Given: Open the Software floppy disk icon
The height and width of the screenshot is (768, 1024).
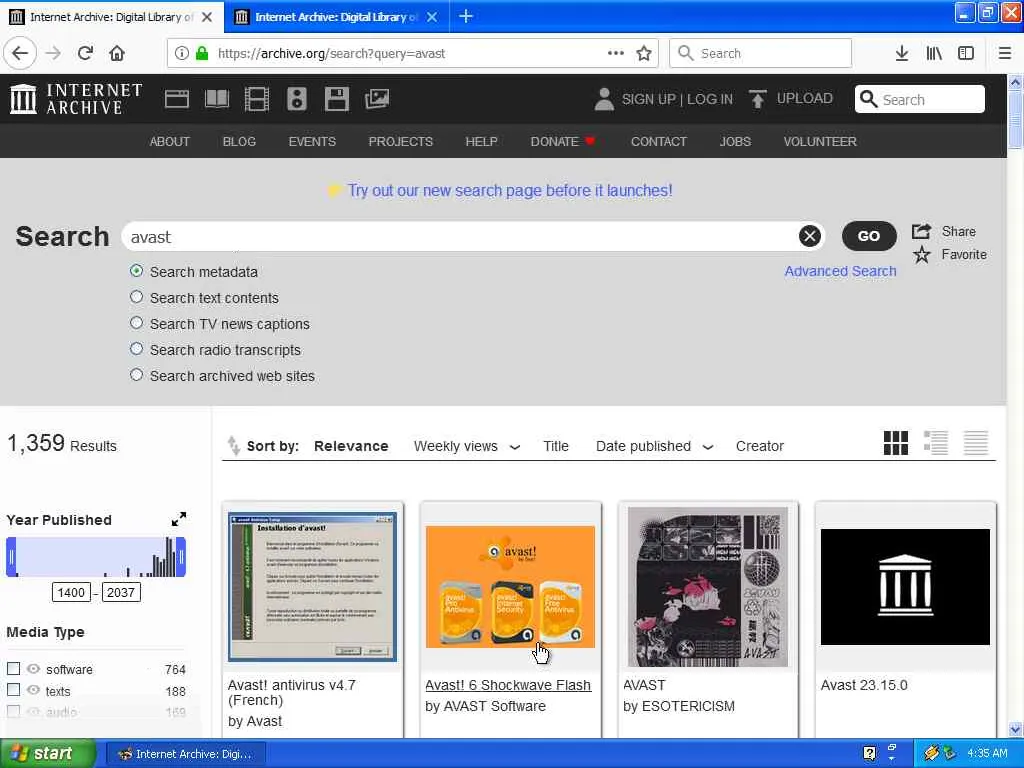Looking at the screenshot, I should (x=336, y=99).
